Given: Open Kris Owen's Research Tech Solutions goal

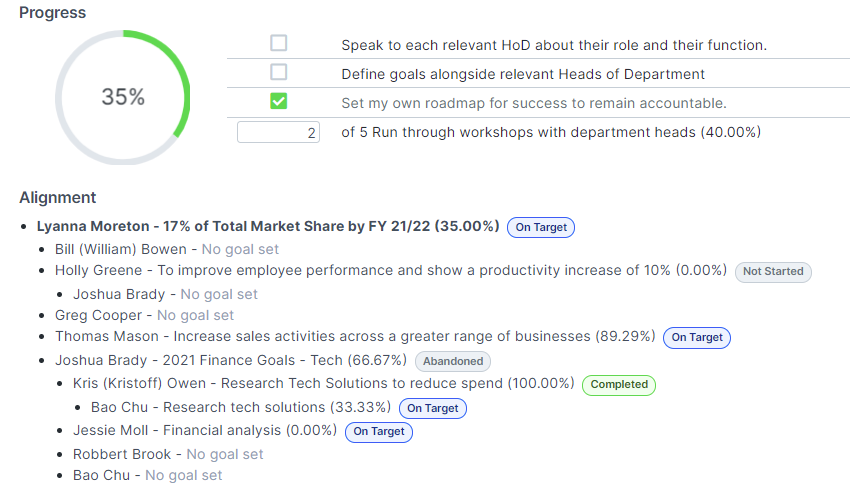Looking at the screenshot, I should 325,384.
